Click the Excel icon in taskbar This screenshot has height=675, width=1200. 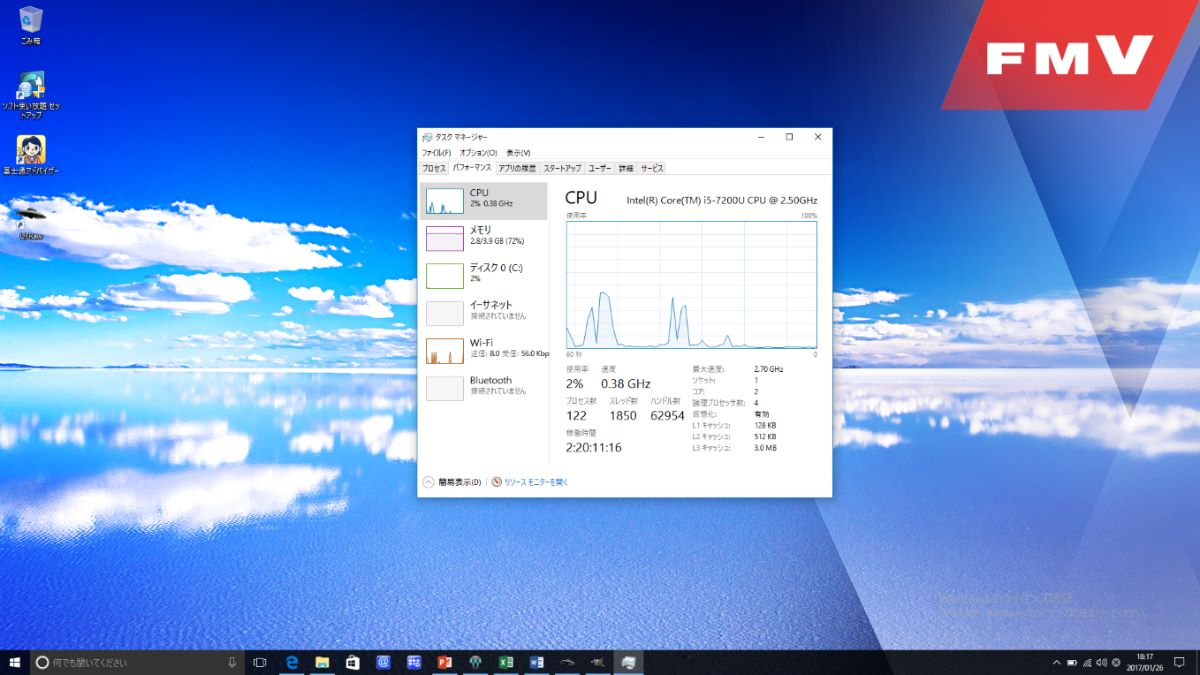(x=506, y=662)
